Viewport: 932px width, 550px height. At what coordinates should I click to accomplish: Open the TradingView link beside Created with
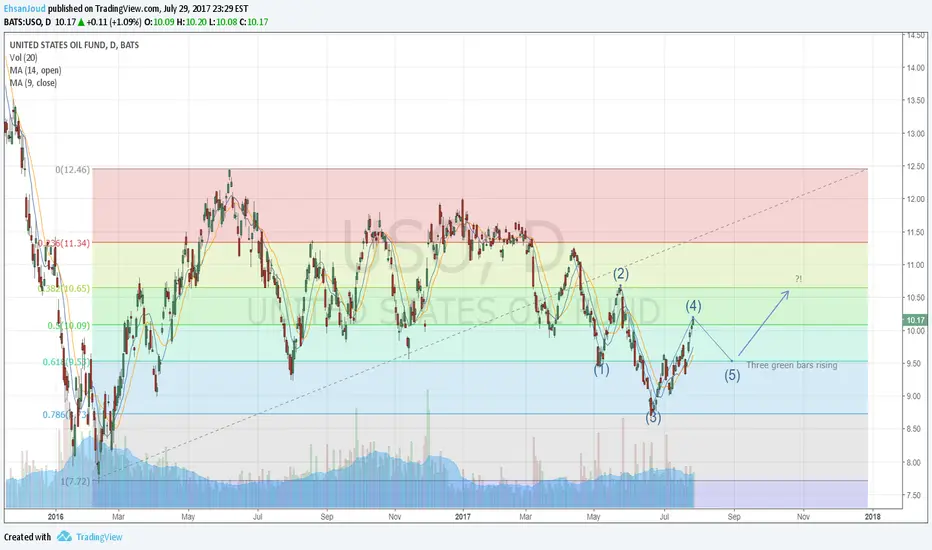(99, 537)
